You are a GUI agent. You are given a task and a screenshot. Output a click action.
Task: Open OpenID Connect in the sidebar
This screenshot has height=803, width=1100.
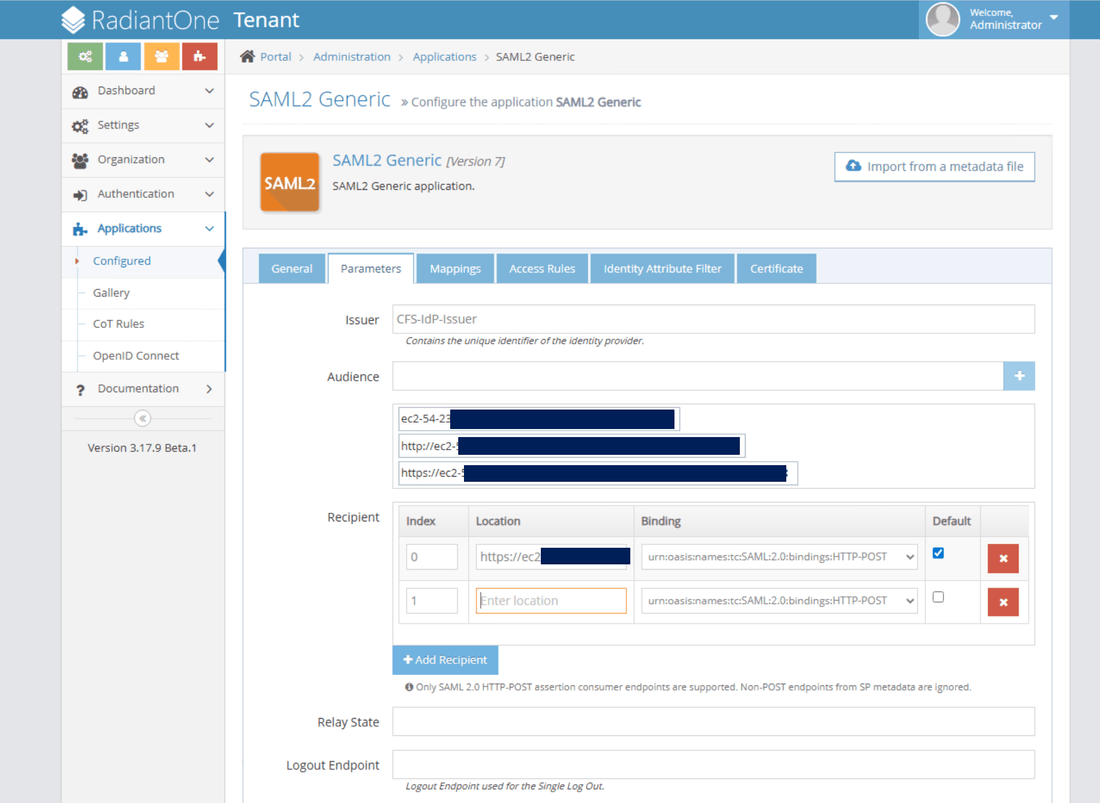(136, 356)
